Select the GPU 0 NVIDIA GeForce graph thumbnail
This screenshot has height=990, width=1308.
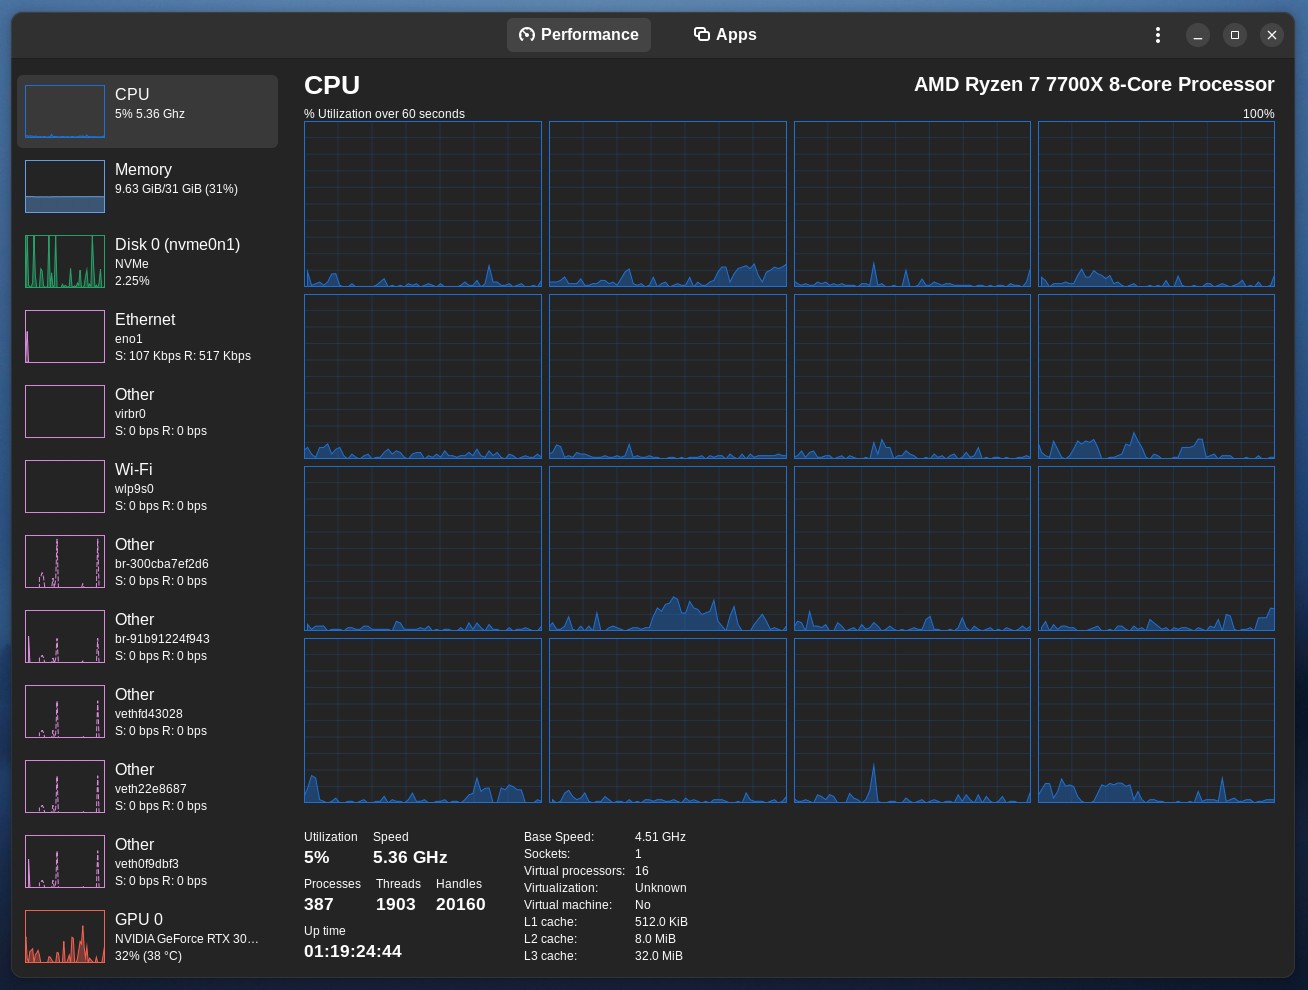pos(65,936)
